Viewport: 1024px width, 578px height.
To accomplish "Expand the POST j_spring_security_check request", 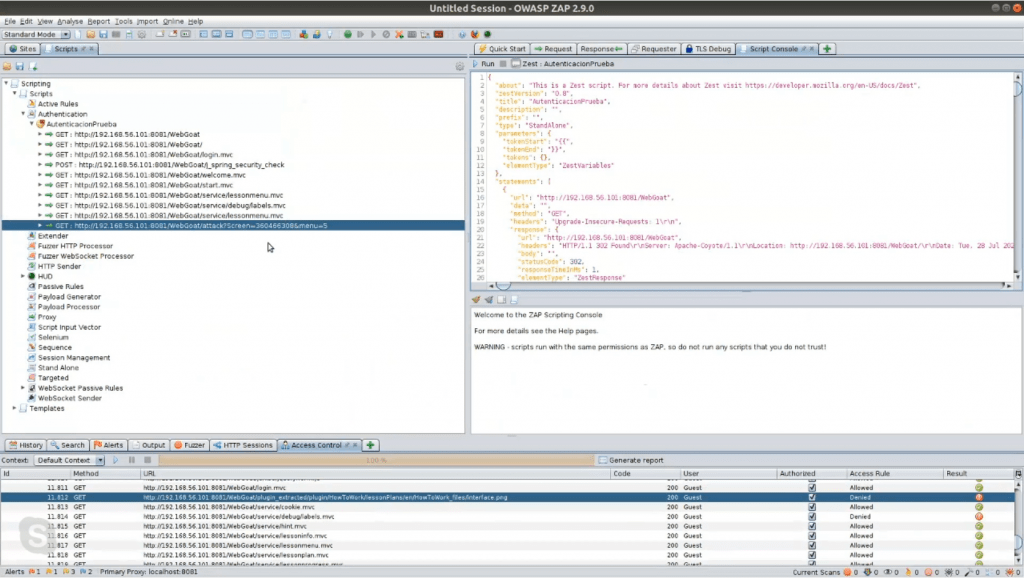I will point(40,165).
